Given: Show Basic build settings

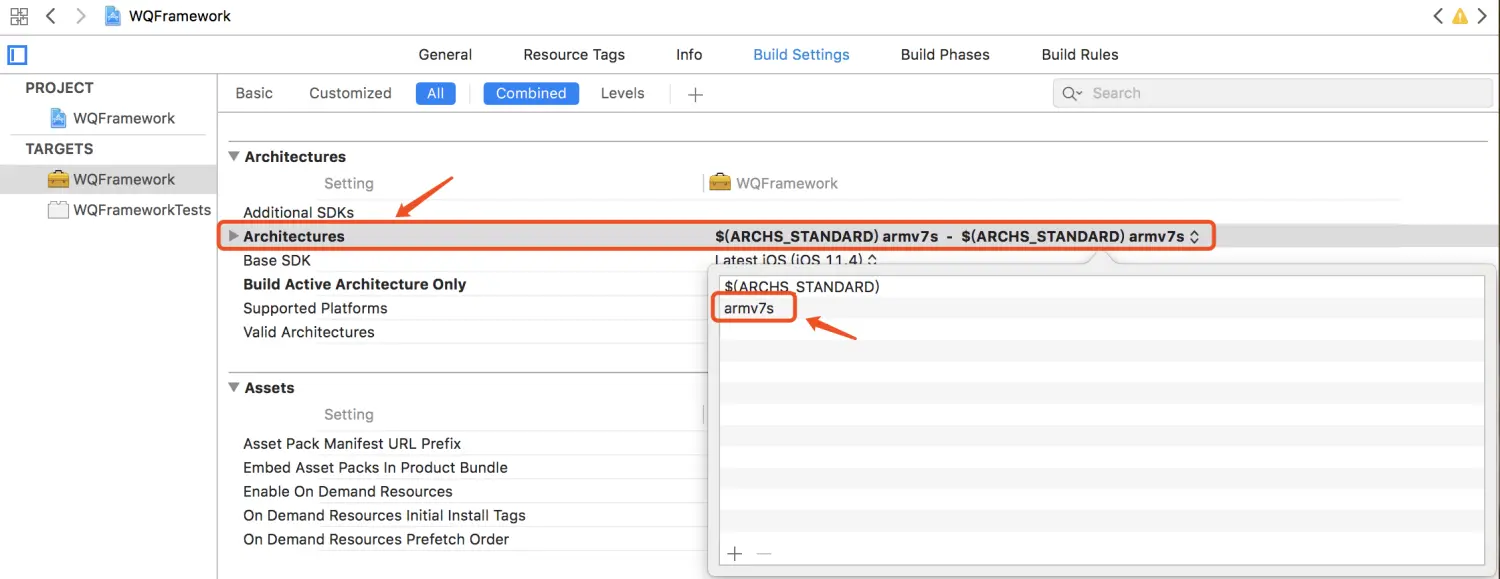Looking at the screenshot, I should (x=254, y=93).
